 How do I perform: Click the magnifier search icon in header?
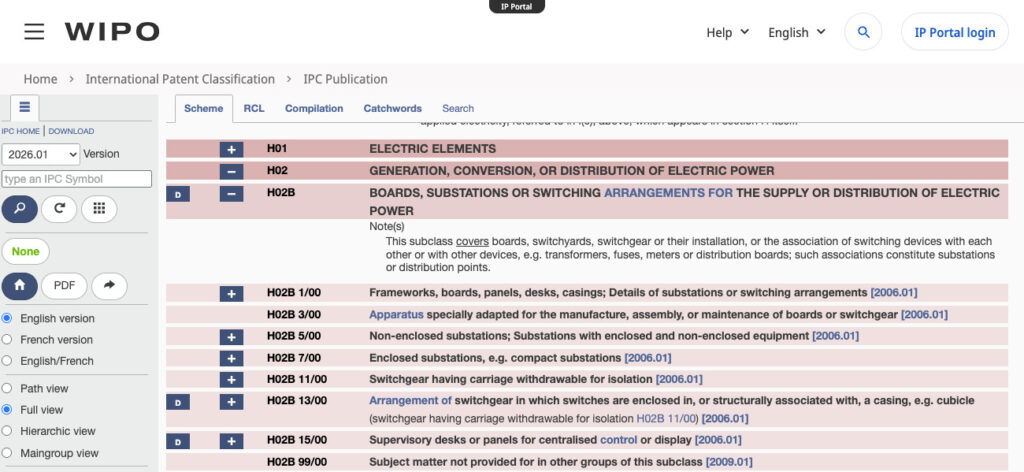coord(863,32)
